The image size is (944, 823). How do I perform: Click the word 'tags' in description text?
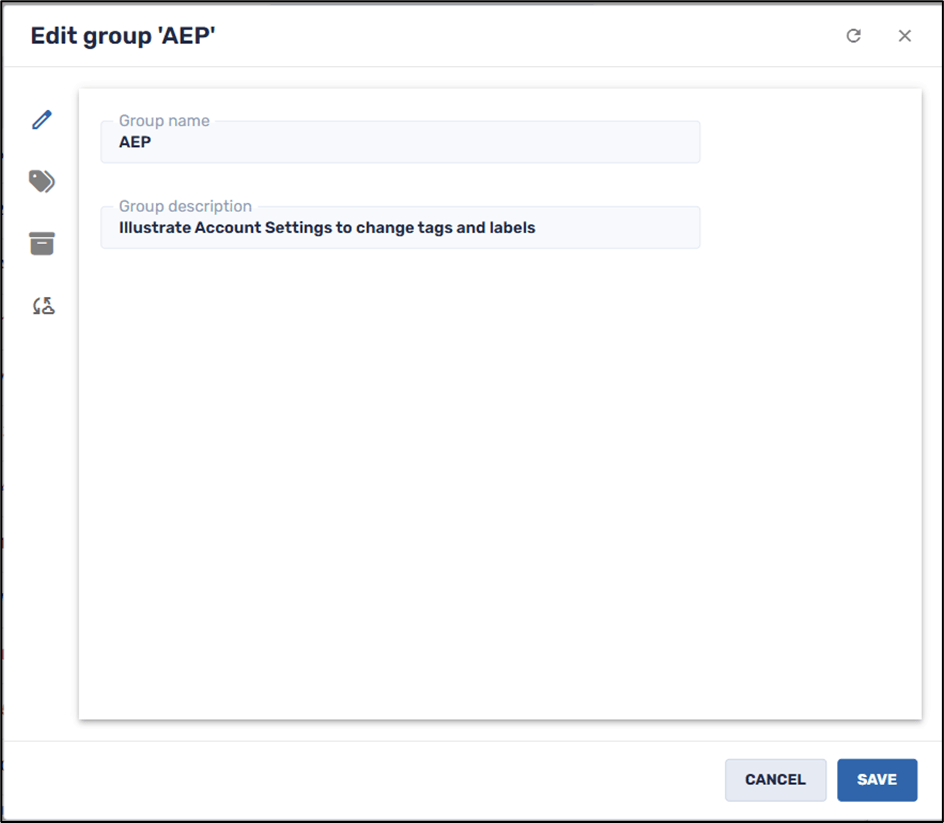(x=434, y=228)
